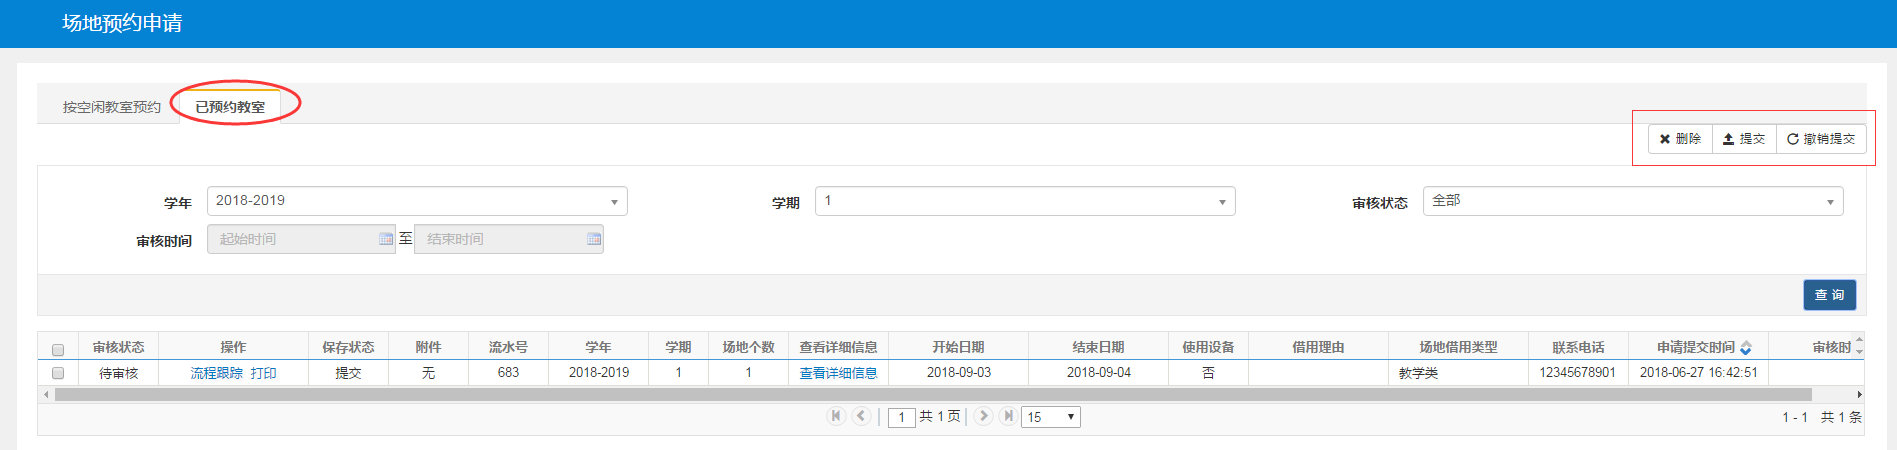Select the 已预约教室 tab
1897x450 pixels.
[230, 107]
